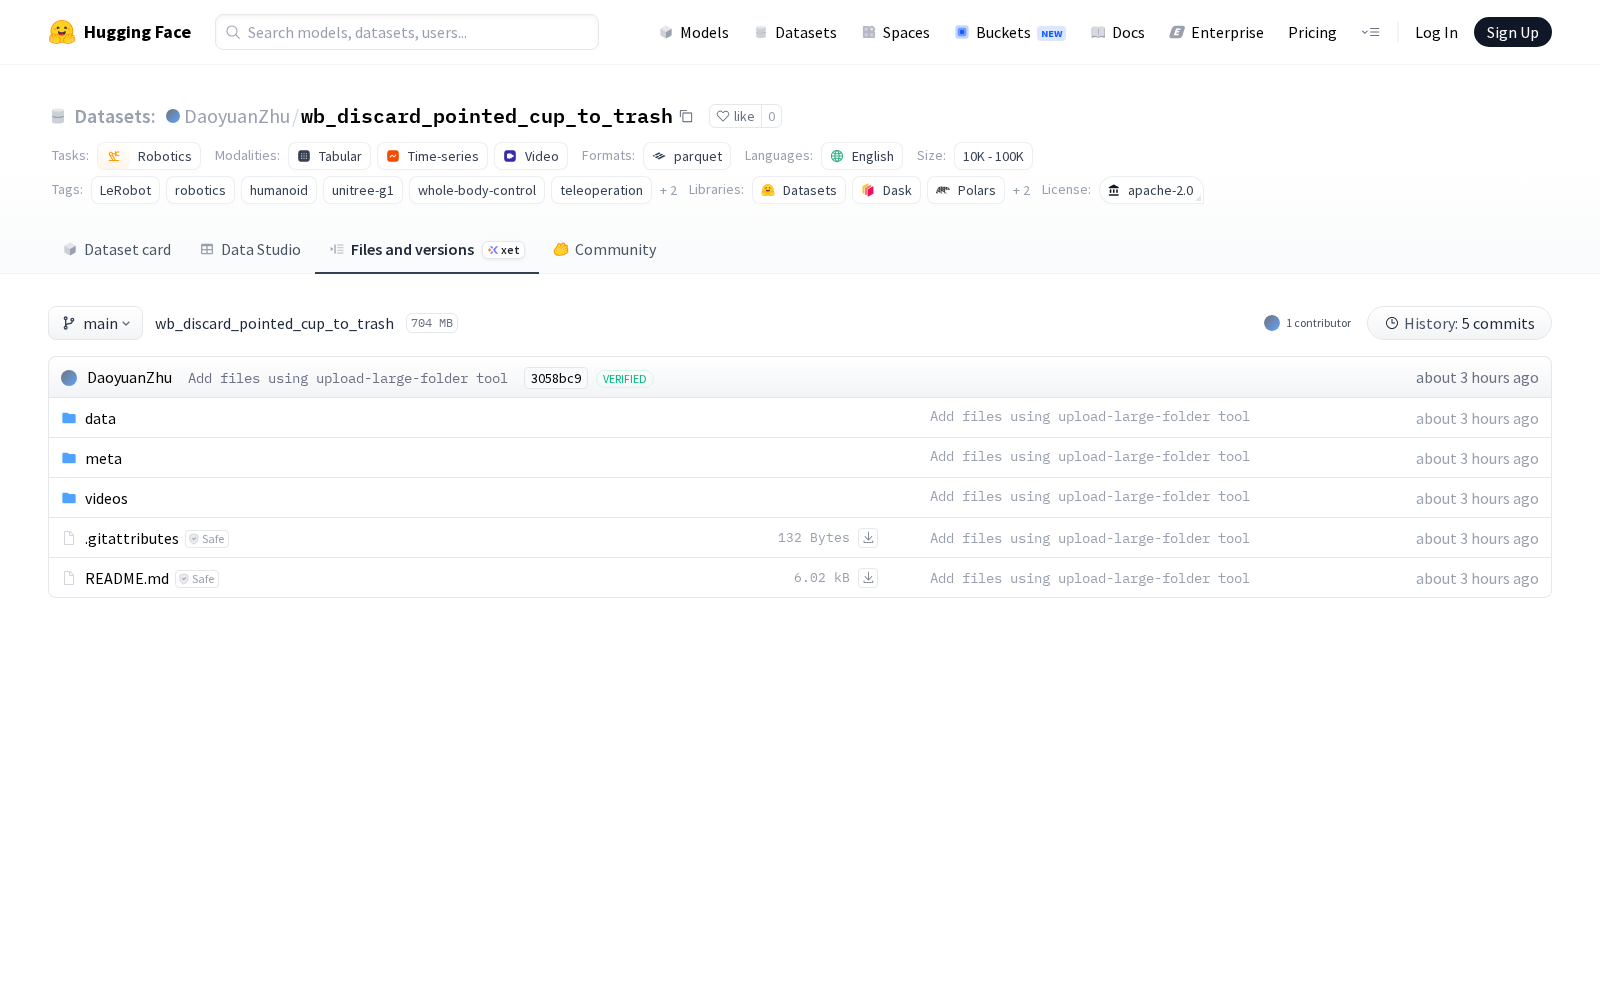This screenshot has width=1600, height=1000.
Task: Click the data folder icon
Action: [69, 418]
